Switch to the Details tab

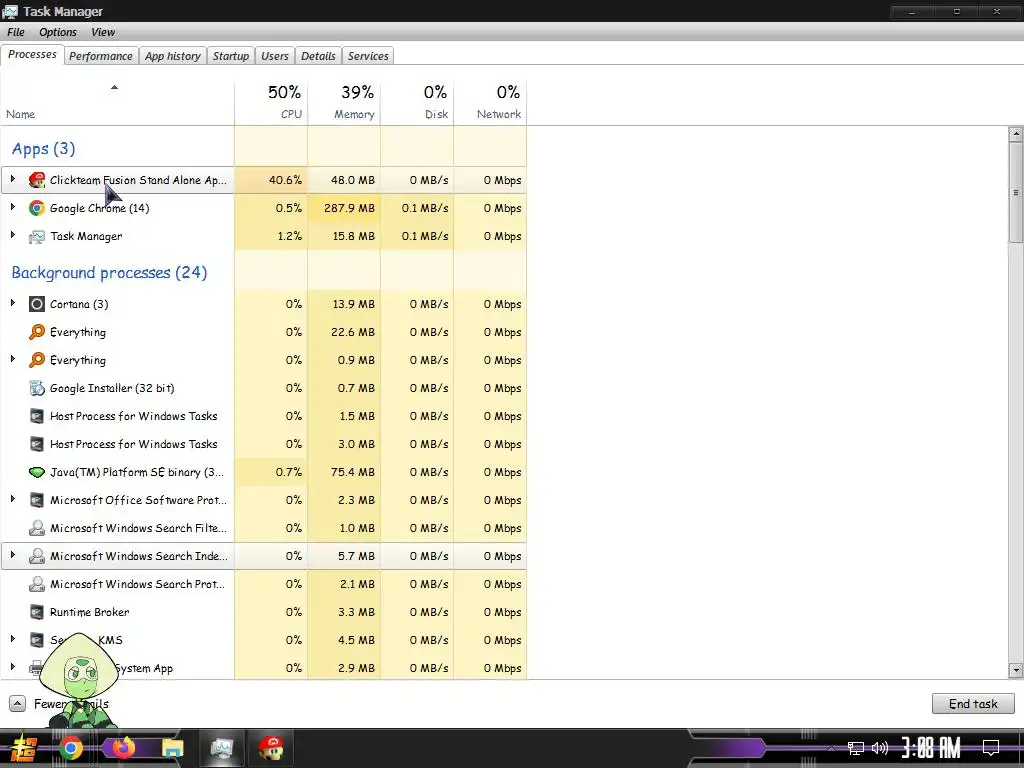pos(318,56)
